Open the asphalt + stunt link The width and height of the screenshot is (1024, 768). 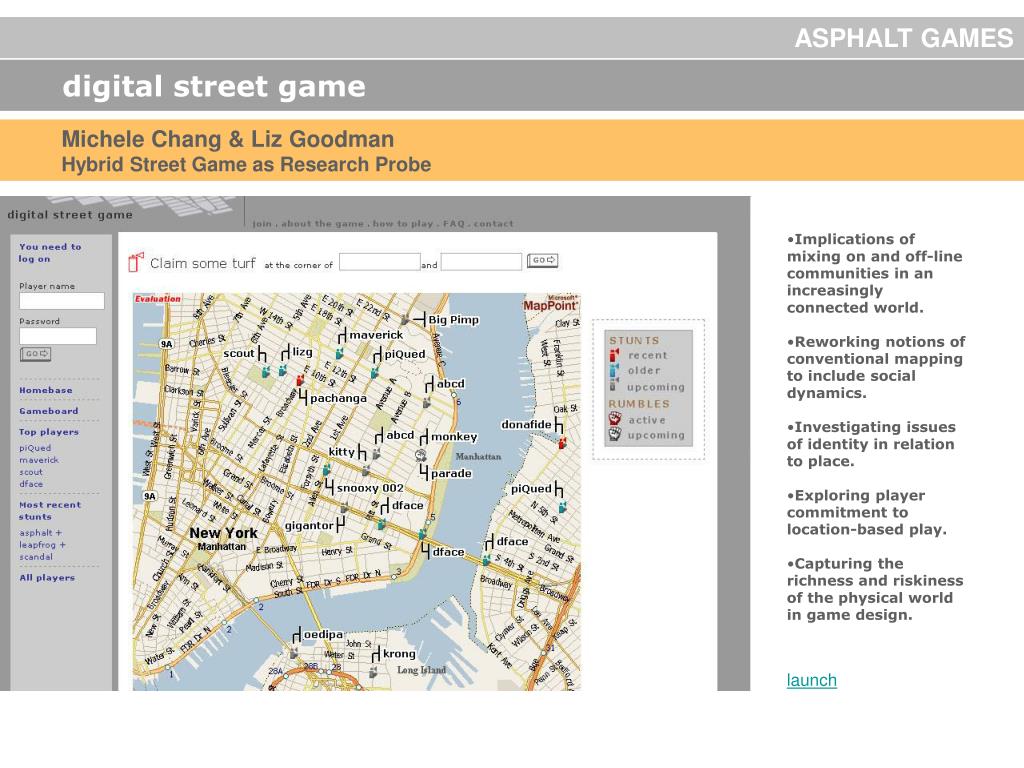click(x=40, y=533)
